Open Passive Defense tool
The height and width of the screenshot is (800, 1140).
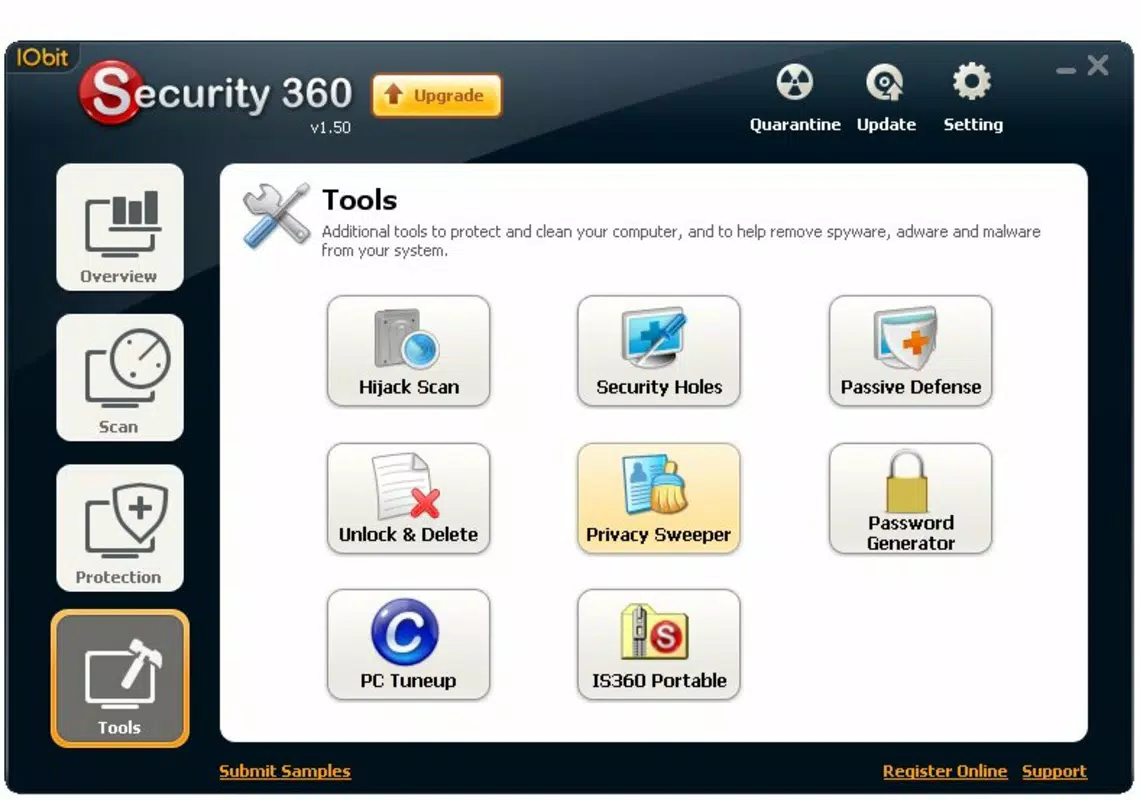[x=910, y=351]
